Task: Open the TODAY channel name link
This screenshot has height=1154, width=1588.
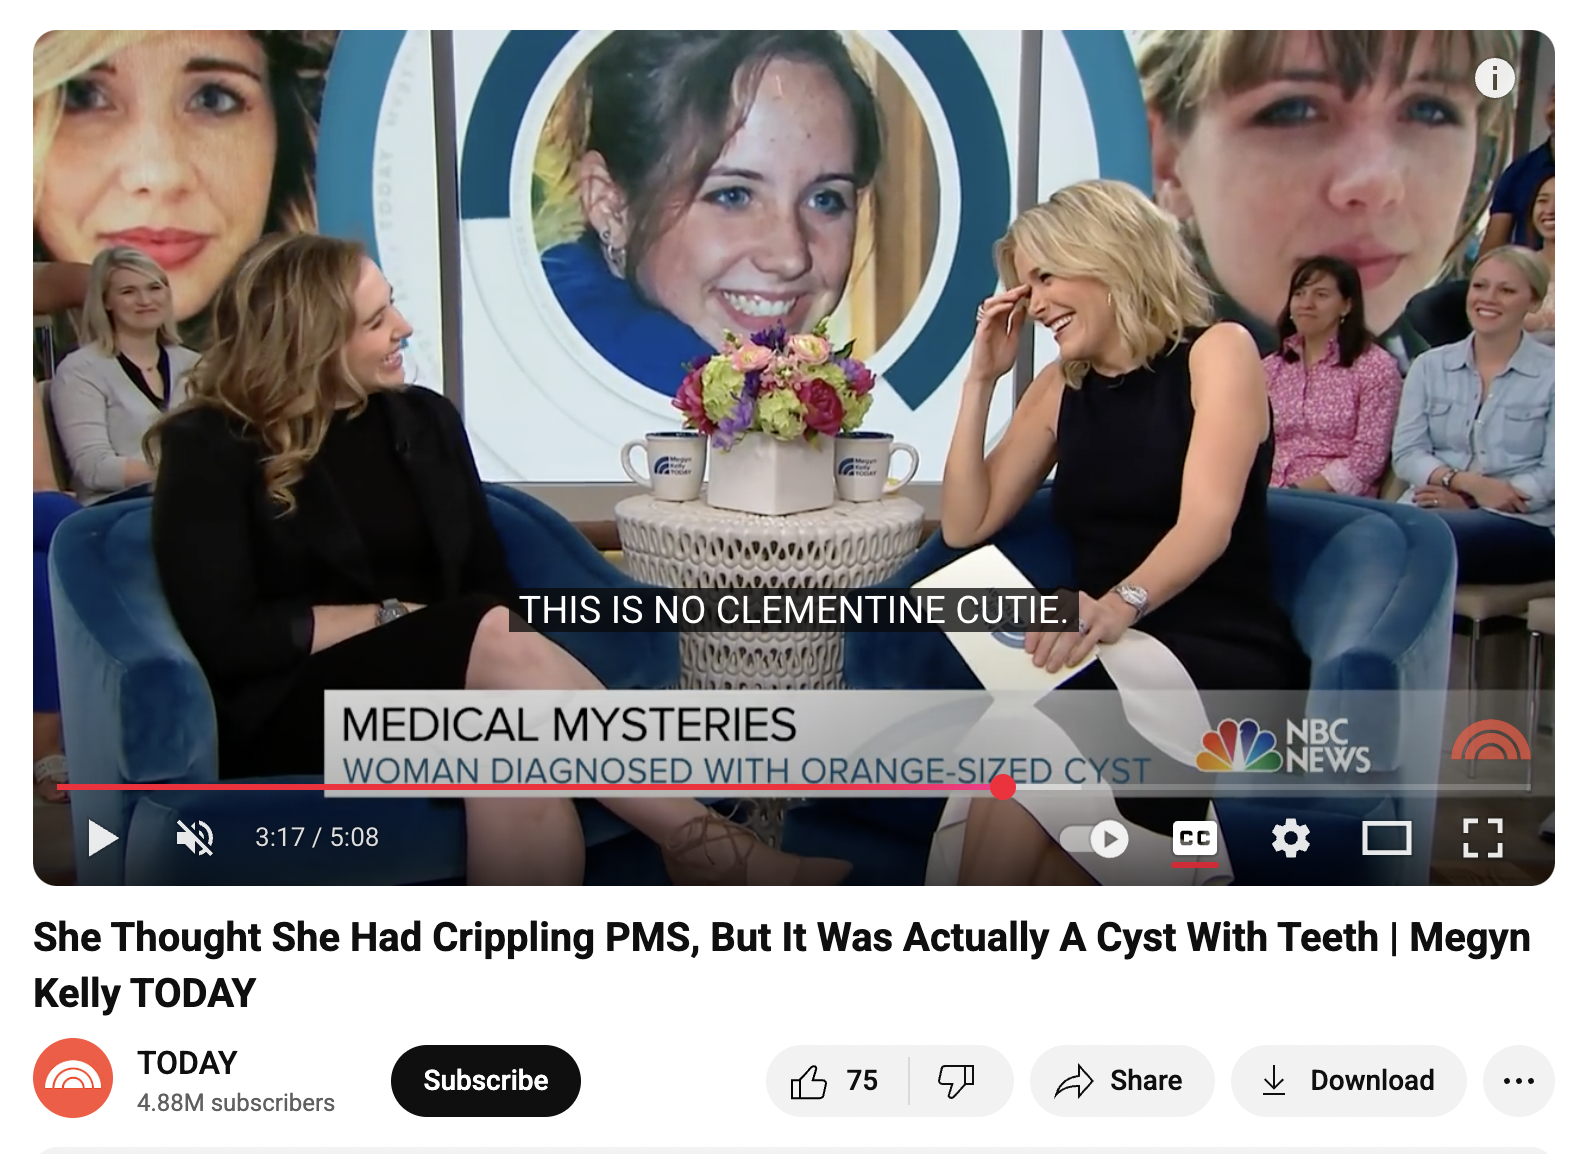Action: click(188, 1062)
